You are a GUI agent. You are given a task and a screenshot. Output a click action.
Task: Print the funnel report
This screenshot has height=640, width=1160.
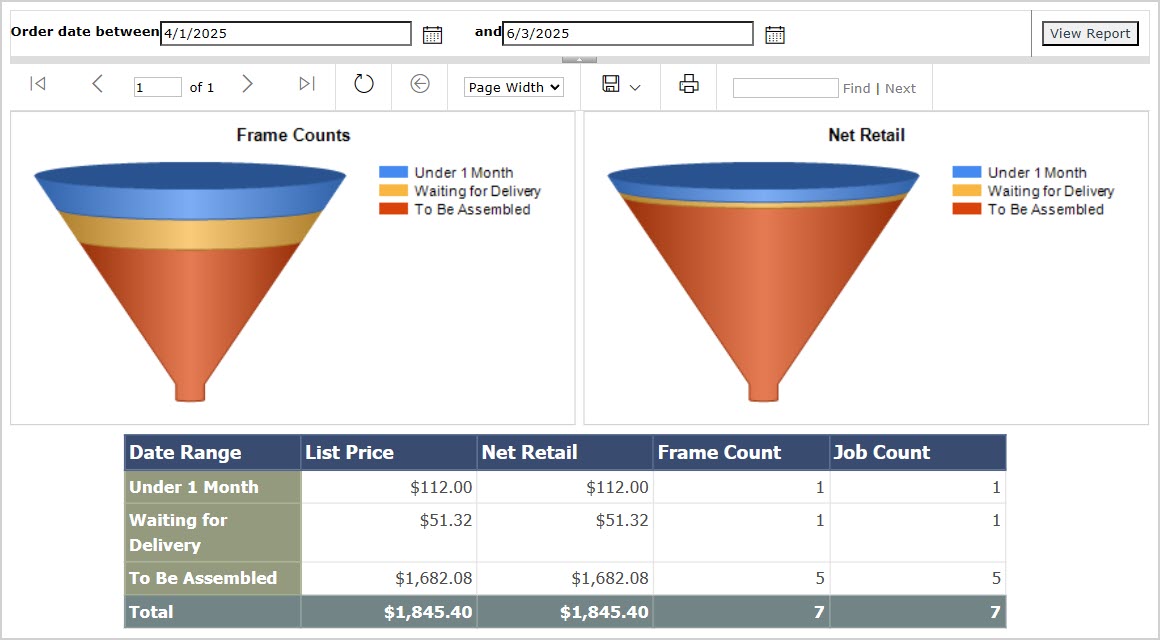point(688,85)
